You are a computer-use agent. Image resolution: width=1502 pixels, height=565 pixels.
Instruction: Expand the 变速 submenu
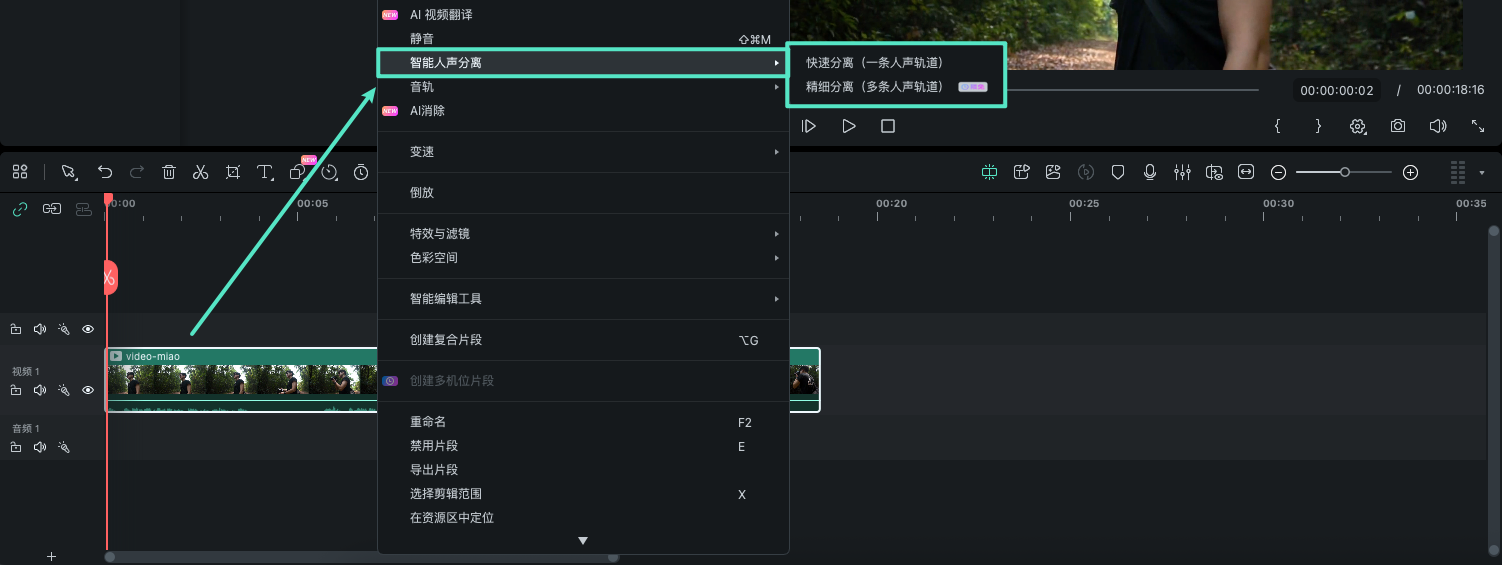point(582,152)
